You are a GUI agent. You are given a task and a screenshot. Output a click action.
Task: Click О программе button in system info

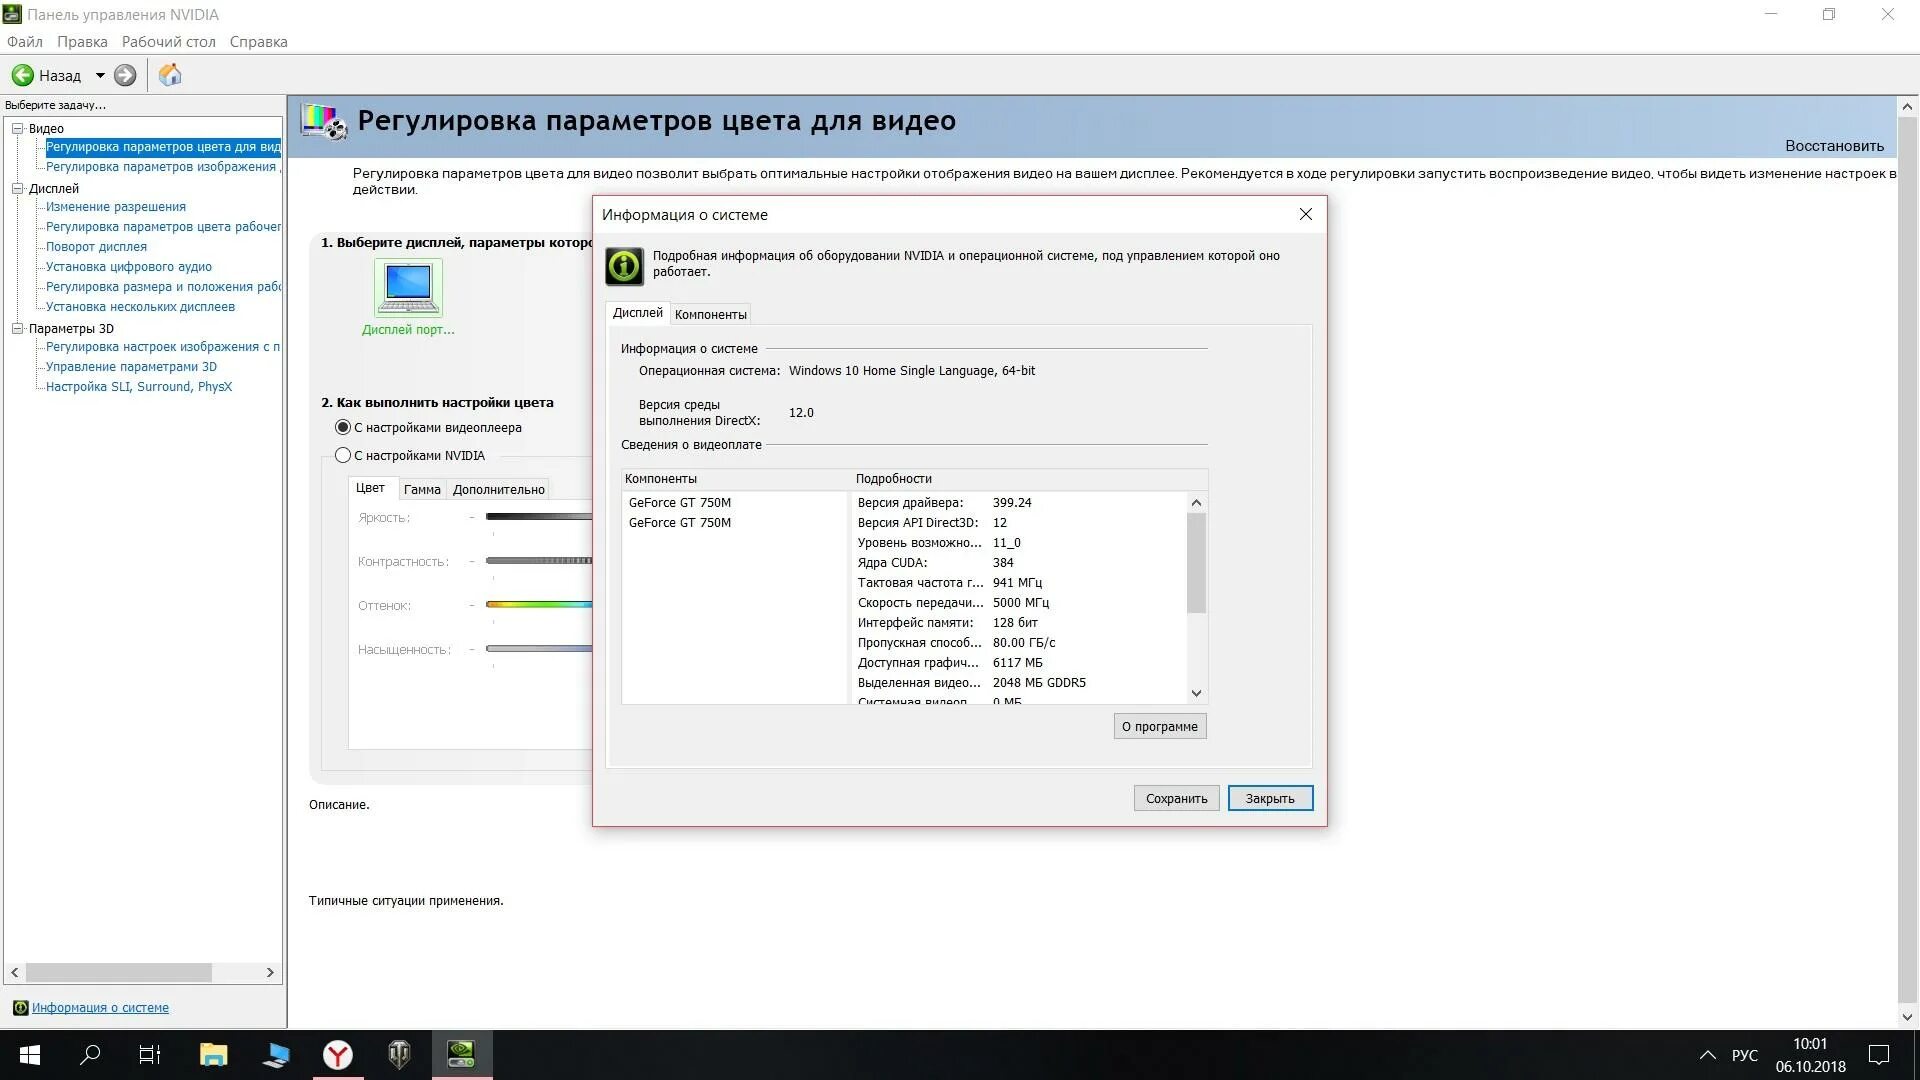[1160, 725]
